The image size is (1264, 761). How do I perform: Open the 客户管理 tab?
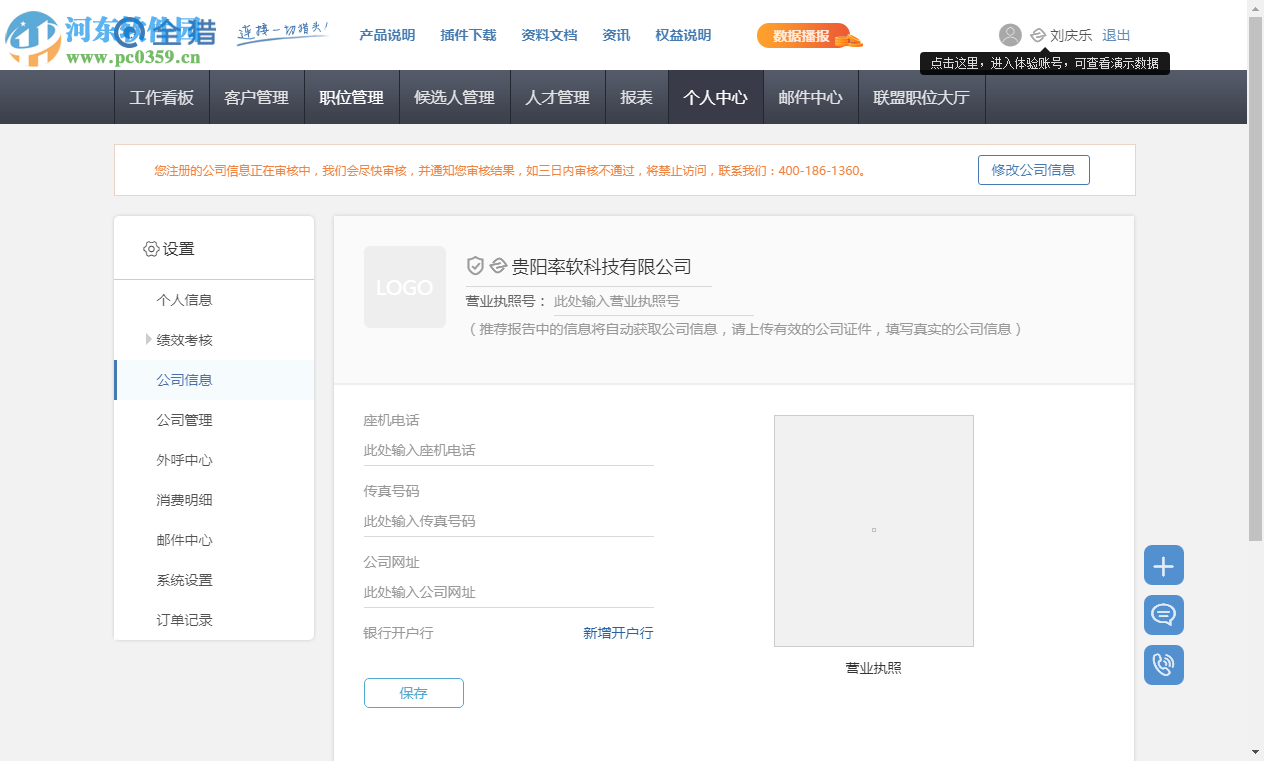257,97
